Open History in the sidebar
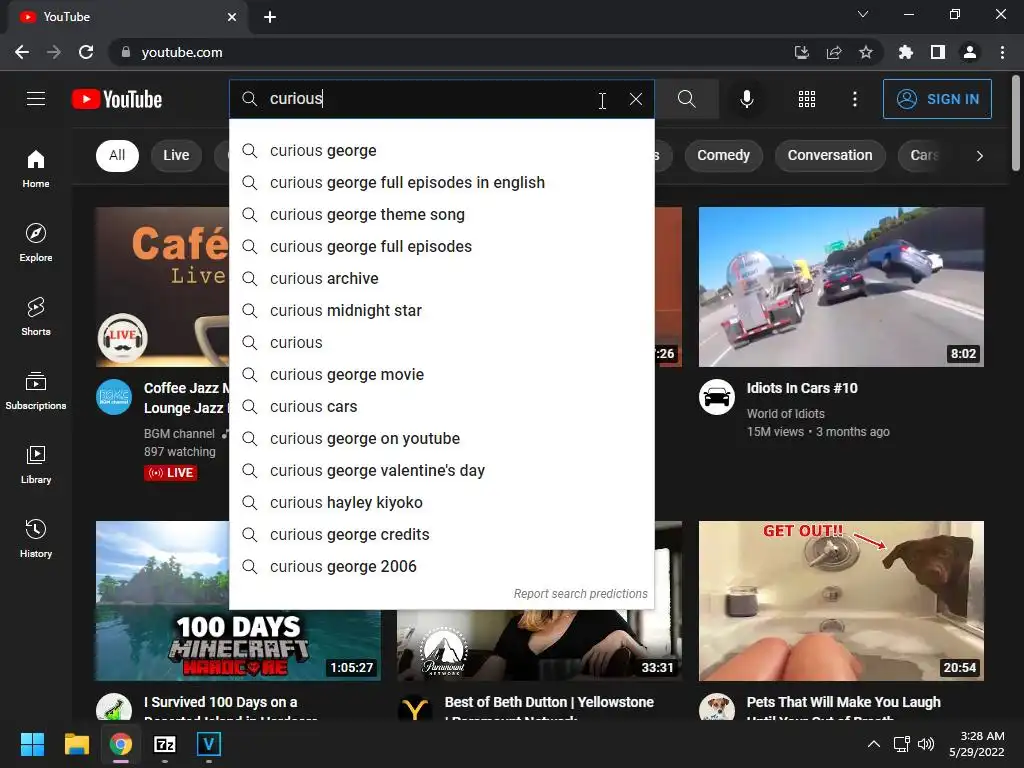 point(36,538)
